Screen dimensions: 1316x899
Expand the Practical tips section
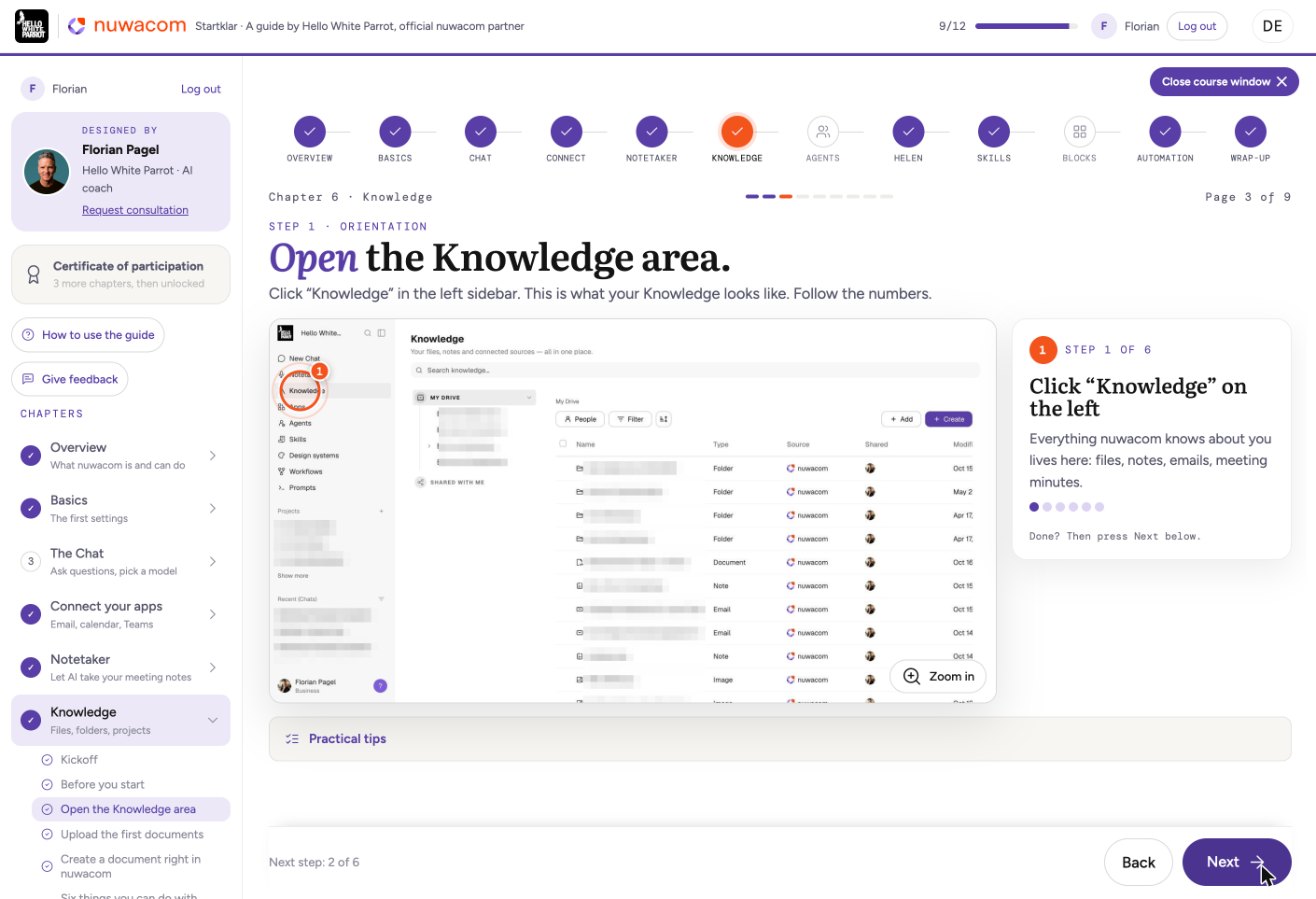click(780, 739)
